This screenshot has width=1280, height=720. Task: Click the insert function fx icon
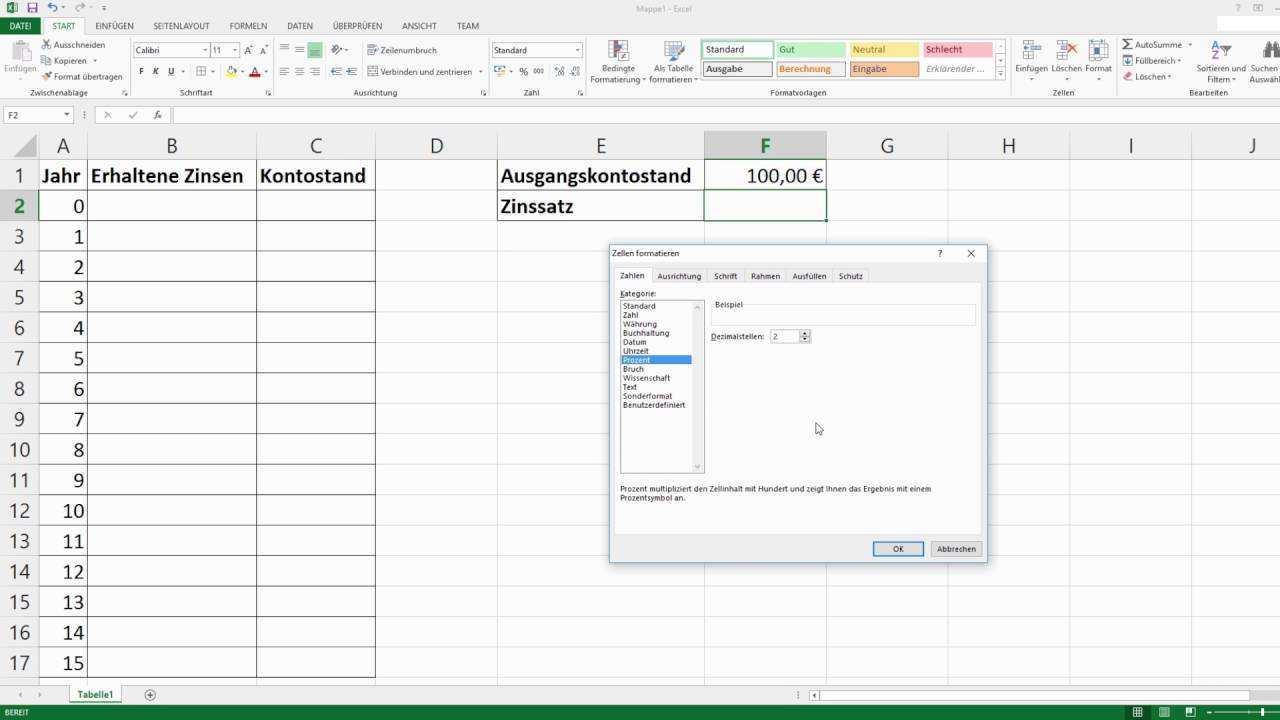157,115
